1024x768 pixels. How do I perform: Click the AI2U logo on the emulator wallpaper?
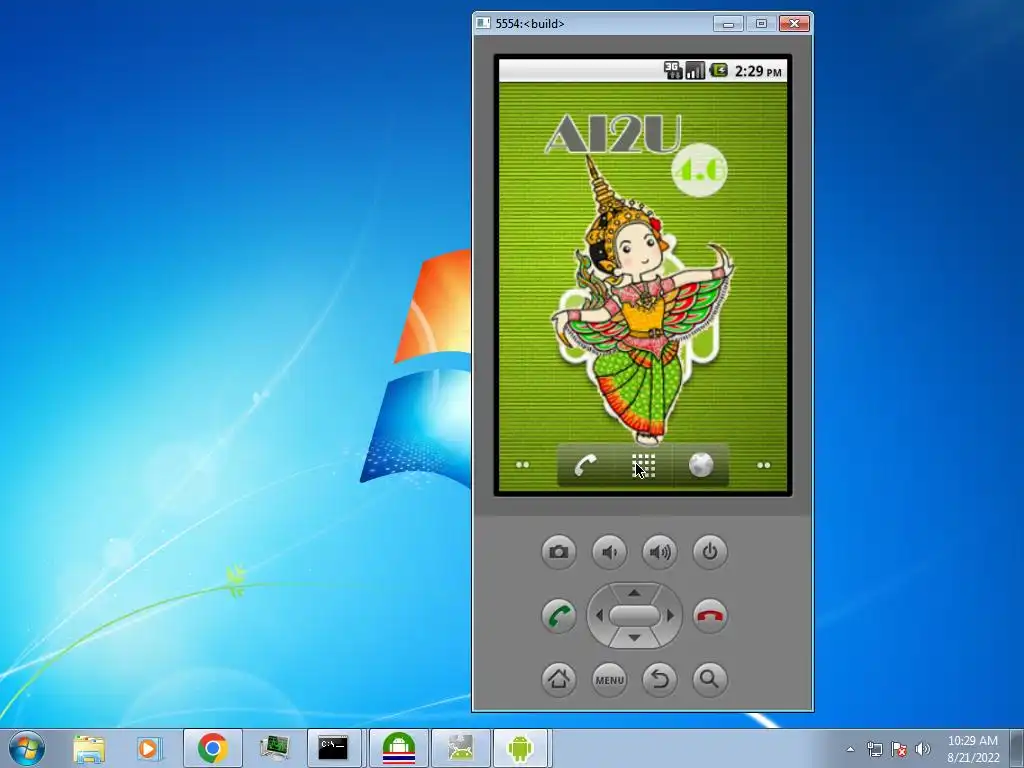click(x=613, y=134)
